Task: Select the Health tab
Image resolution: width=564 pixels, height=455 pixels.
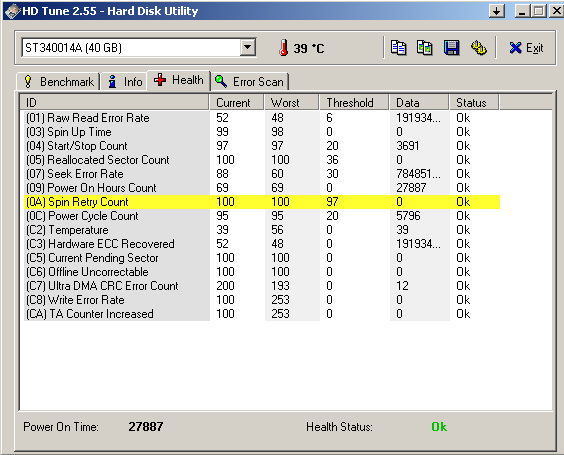Action: (179, 80)
